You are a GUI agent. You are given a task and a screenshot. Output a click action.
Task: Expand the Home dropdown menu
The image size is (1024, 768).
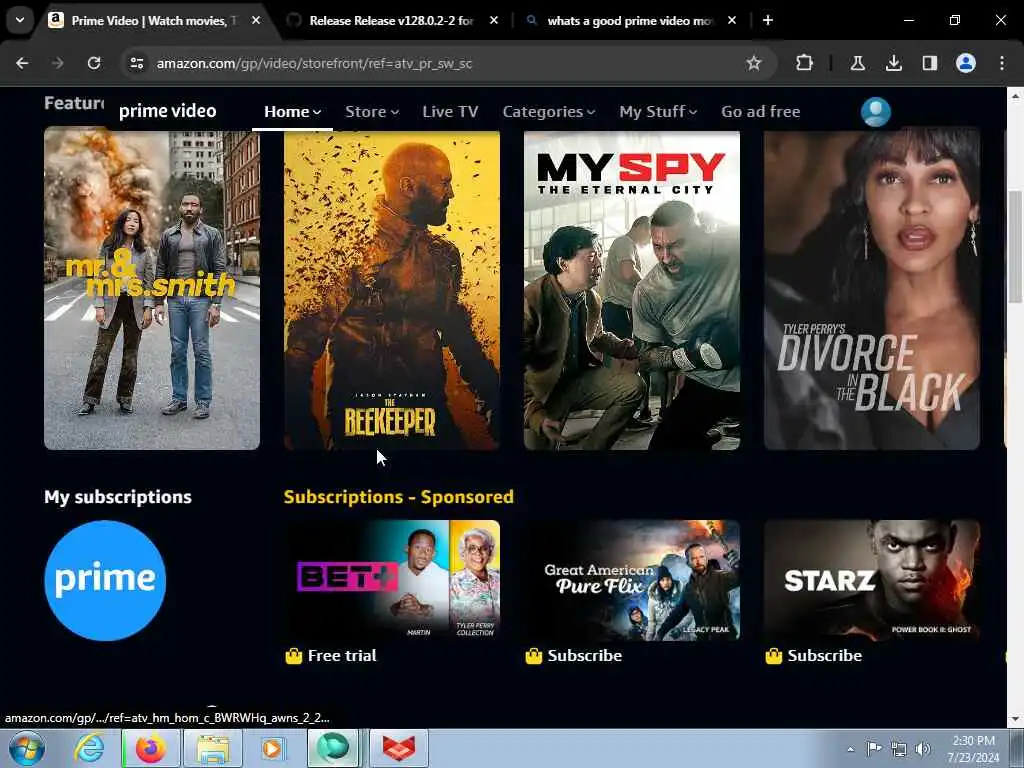[292, 112]
